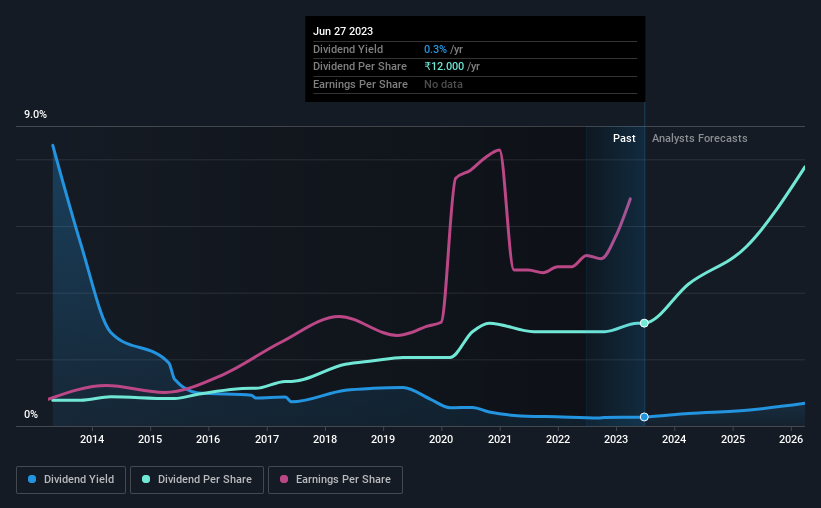Click the blue Dividend Yield legend dot
The height and width of the screenshot is (508, 821).
32,479
